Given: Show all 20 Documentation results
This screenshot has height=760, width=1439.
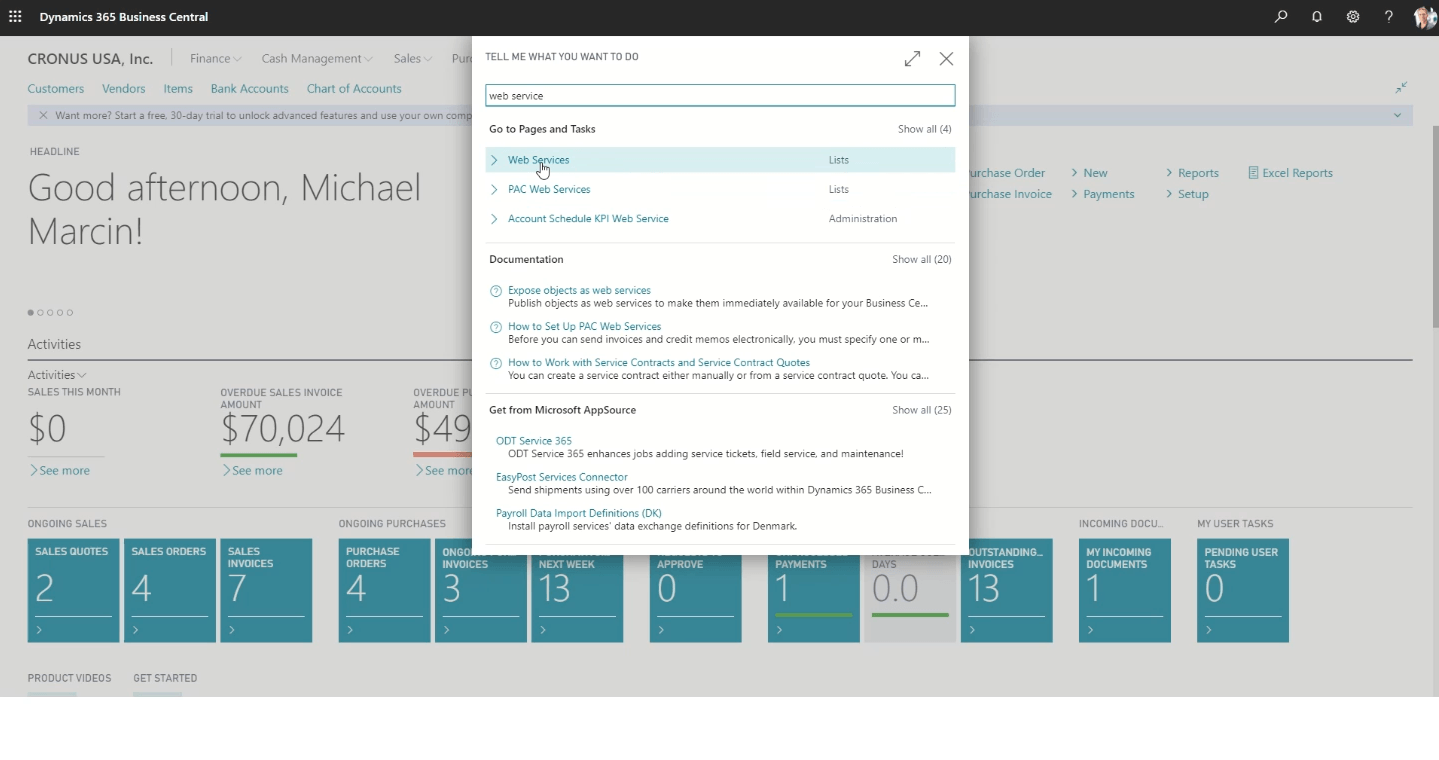Looking at the screenshot, I should 922,260.
